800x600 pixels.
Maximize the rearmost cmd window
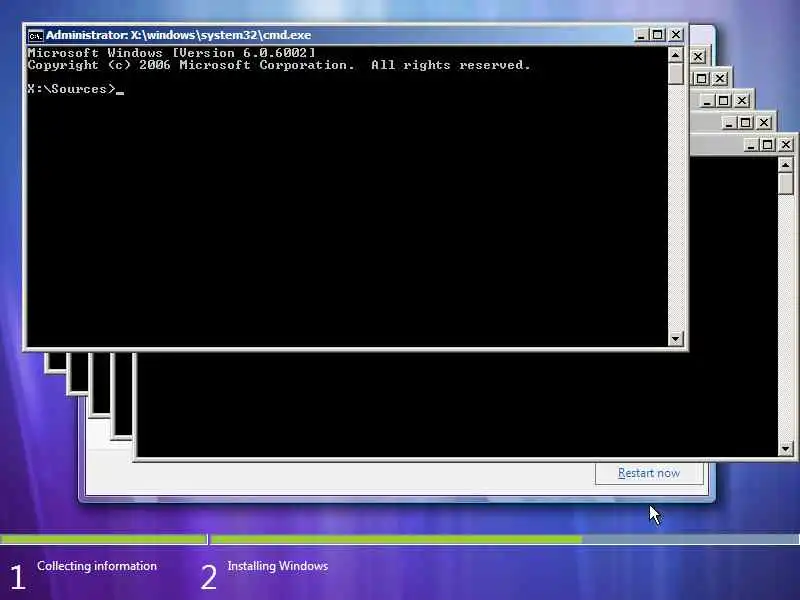768,145
